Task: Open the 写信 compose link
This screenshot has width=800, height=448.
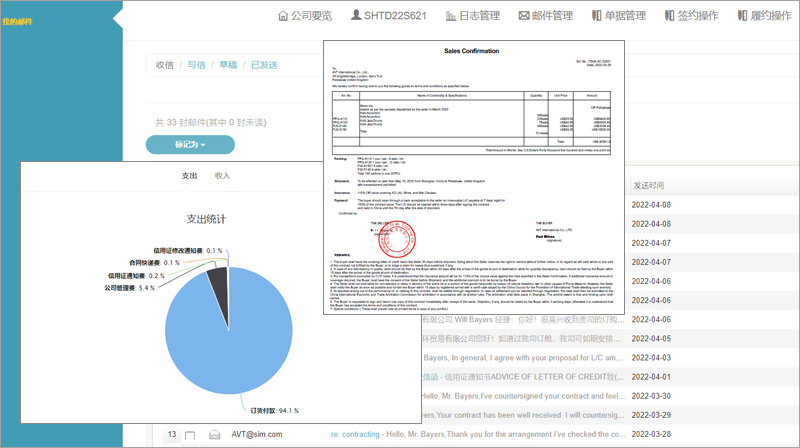Action: pyautogui.click(x=196, y=65)
